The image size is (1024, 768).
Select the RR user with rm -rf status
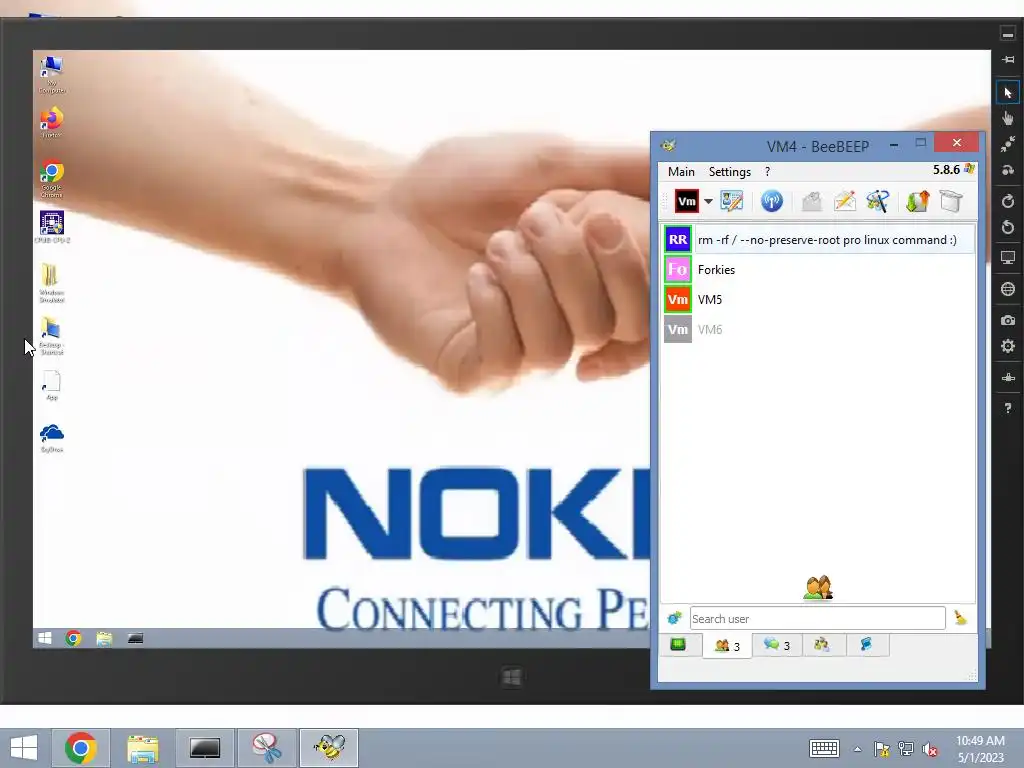click(x=819, y=240)
